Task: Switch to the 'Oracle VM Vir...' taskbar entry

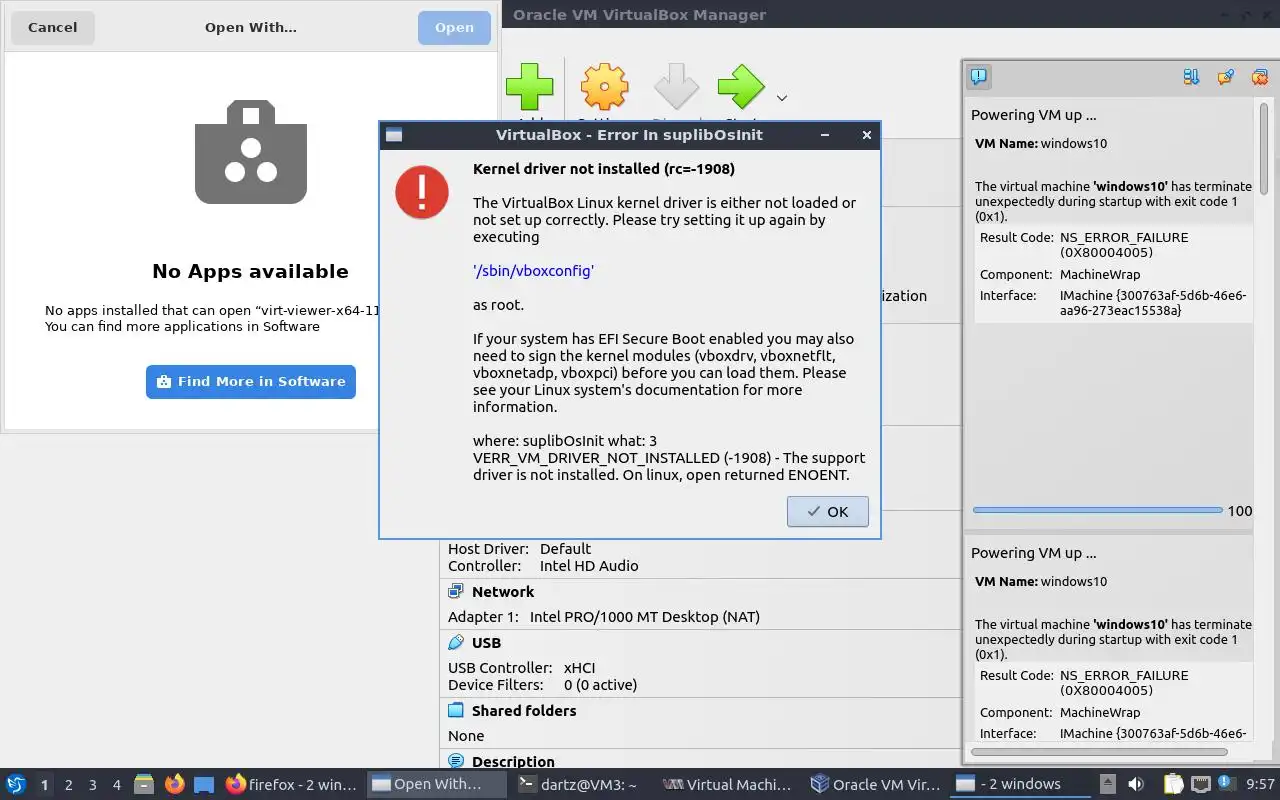Action: point(876,785)
